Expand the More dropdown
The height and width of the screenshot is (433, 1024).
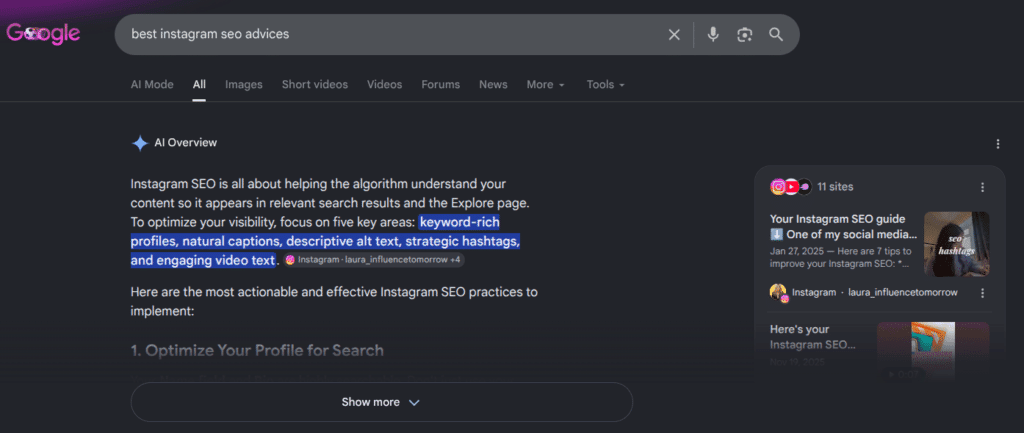coord(546,84)
